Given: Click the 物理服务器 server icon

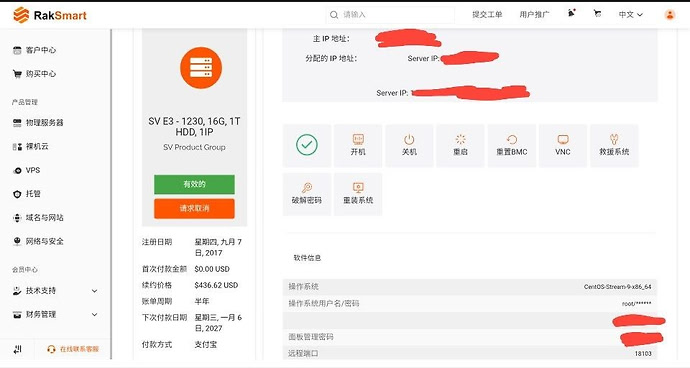Looking at the screenshot, I should [x=17, y=123].
